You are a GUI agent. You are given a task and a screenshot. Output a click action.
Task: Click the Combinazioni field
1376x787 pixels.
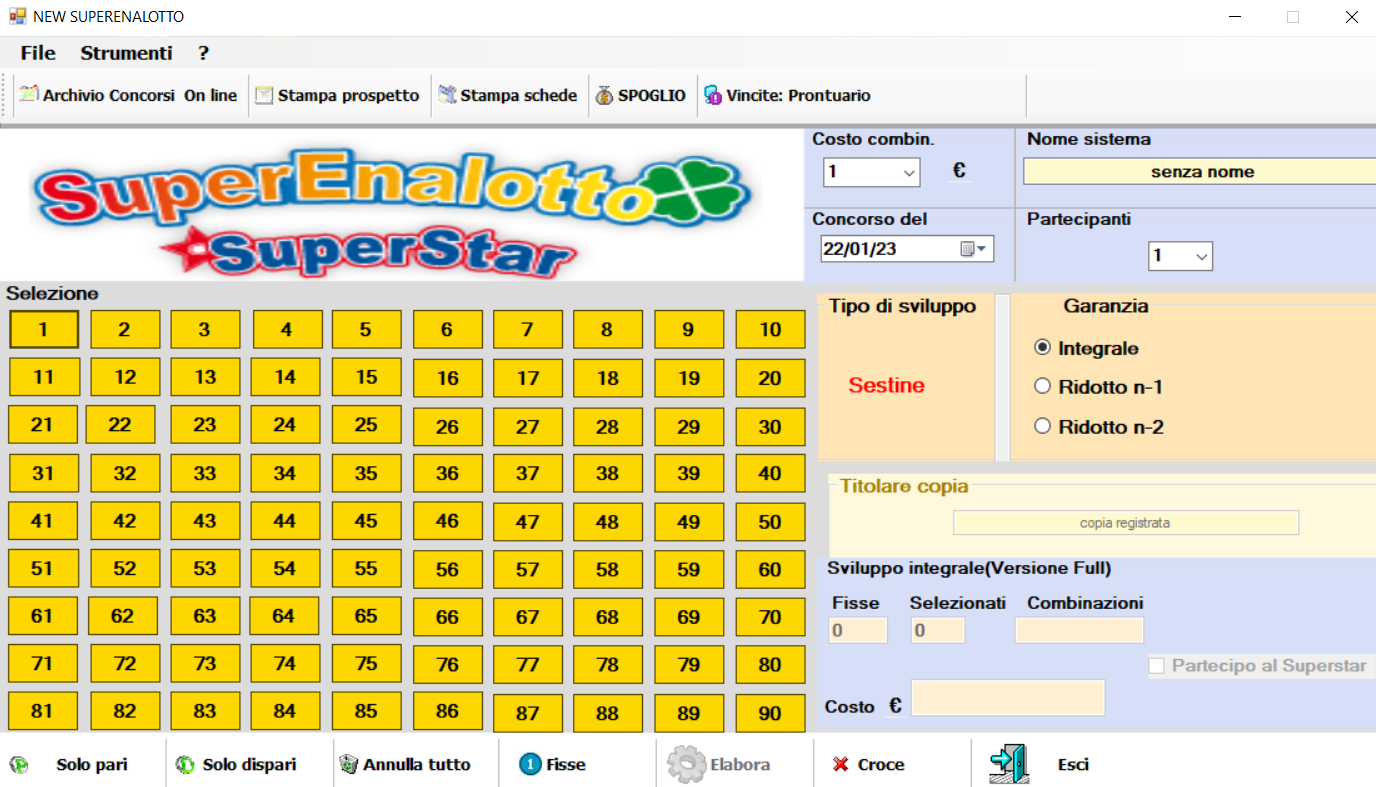coord(1079,630)
